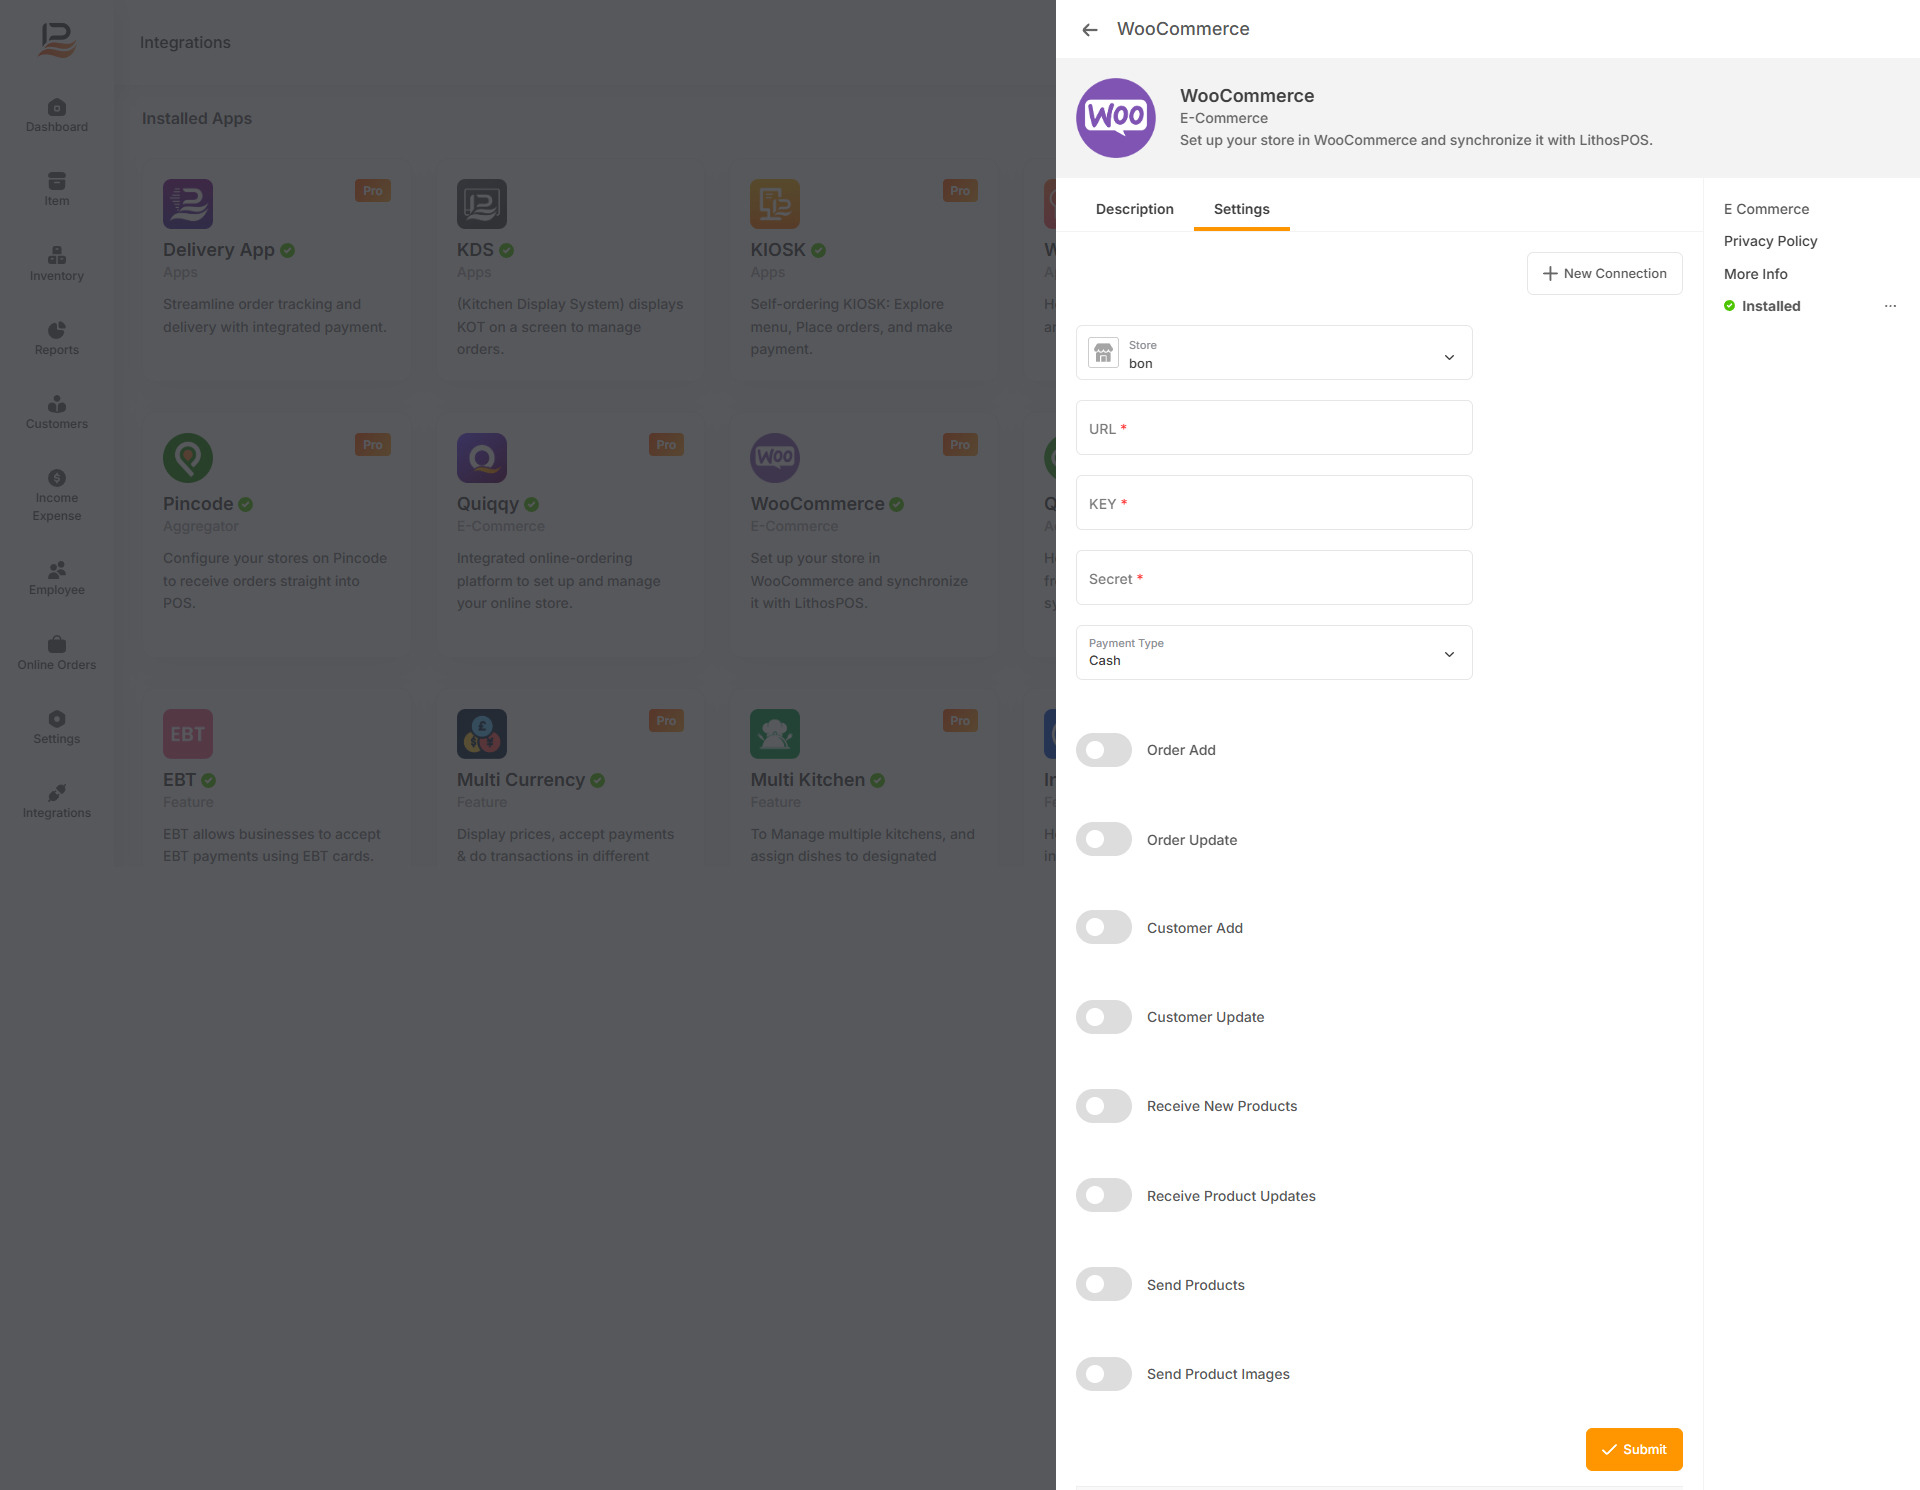Viewport: 1920px width, 1490px height.
Task: Enable the Order Add toggle
Action: point(1104,750)
